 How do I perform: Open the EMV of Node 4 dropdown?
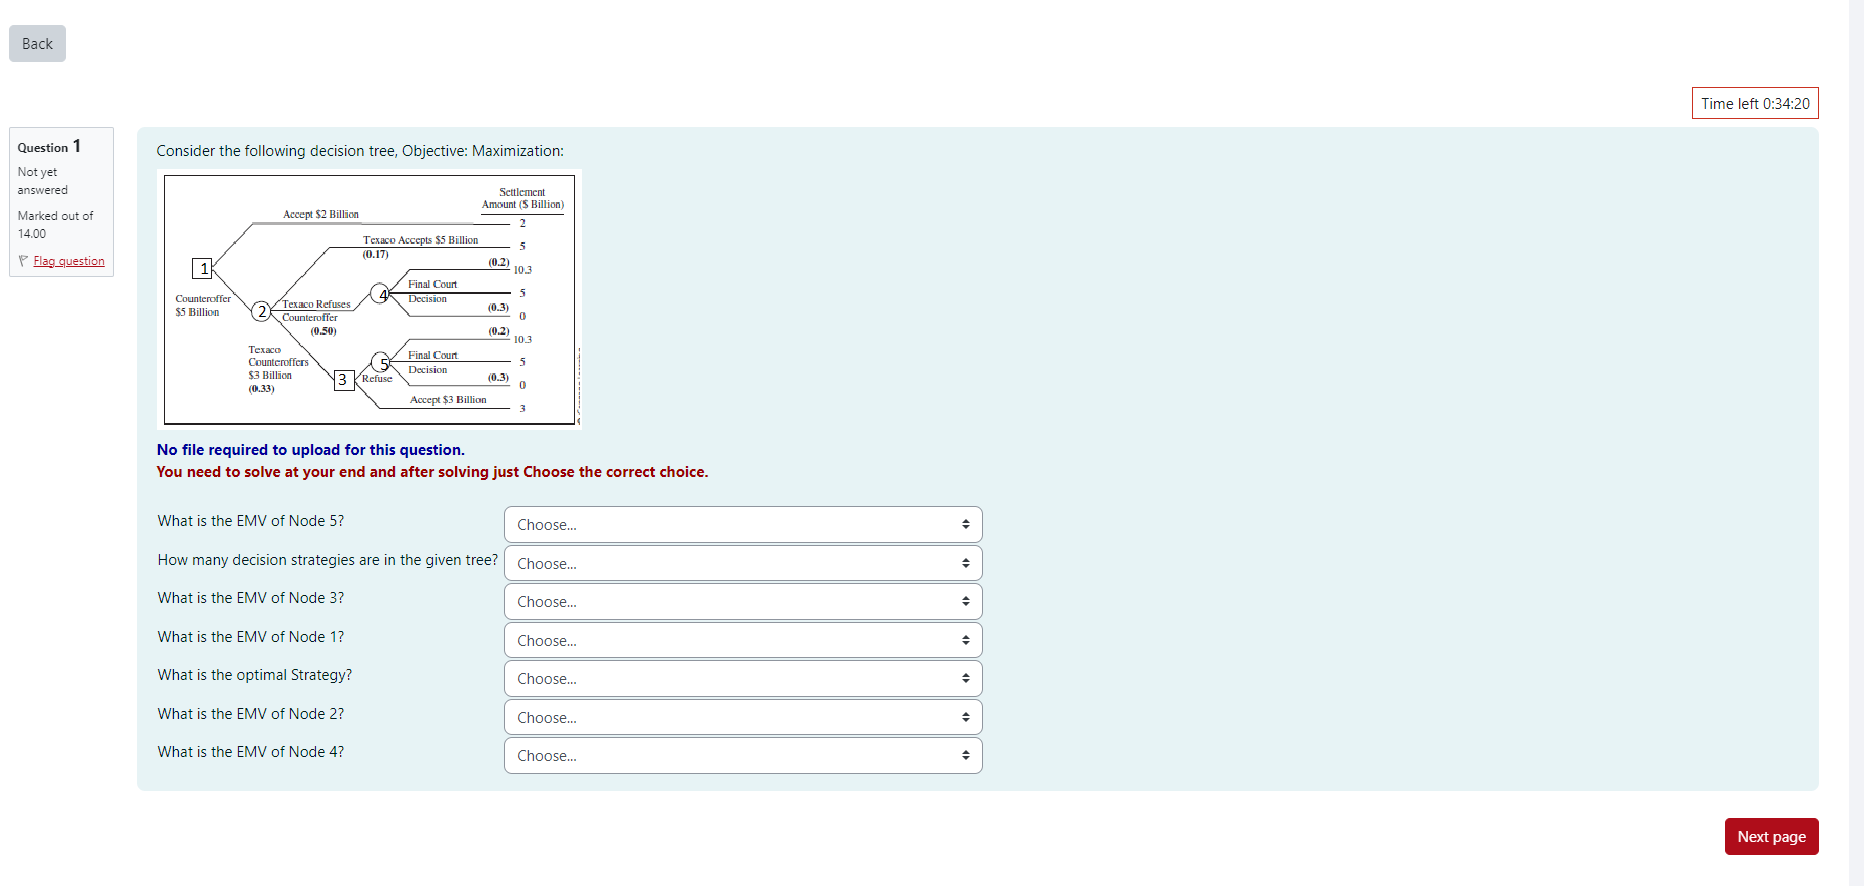click(x=743, y=756)
